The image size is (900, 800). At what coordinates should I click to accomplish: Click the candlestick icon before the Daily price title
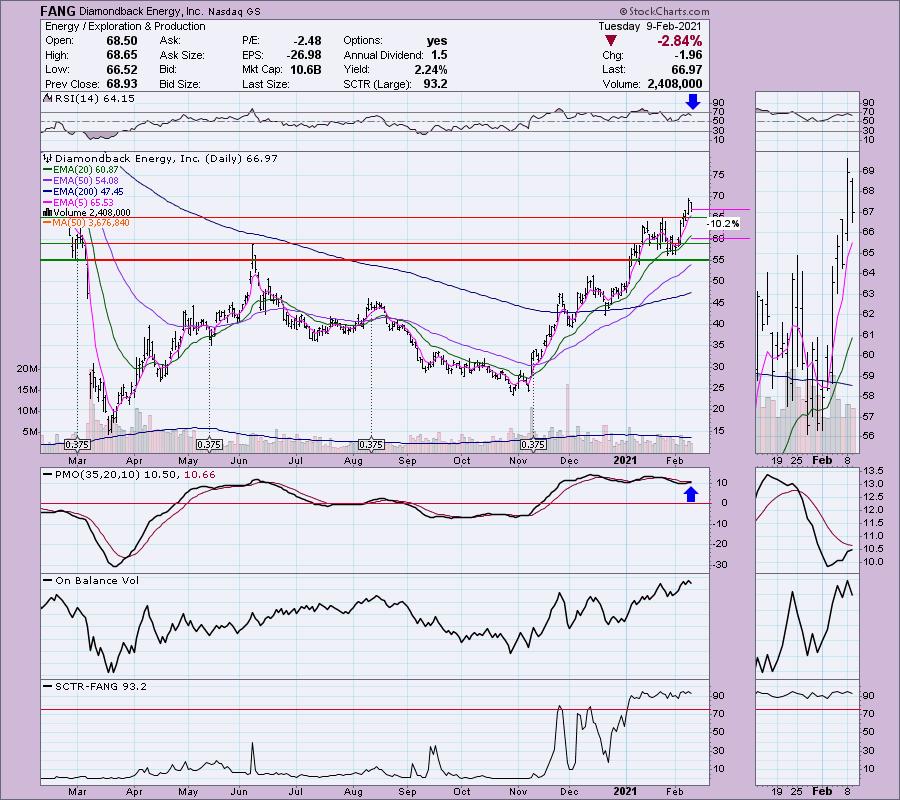(48, 158)
